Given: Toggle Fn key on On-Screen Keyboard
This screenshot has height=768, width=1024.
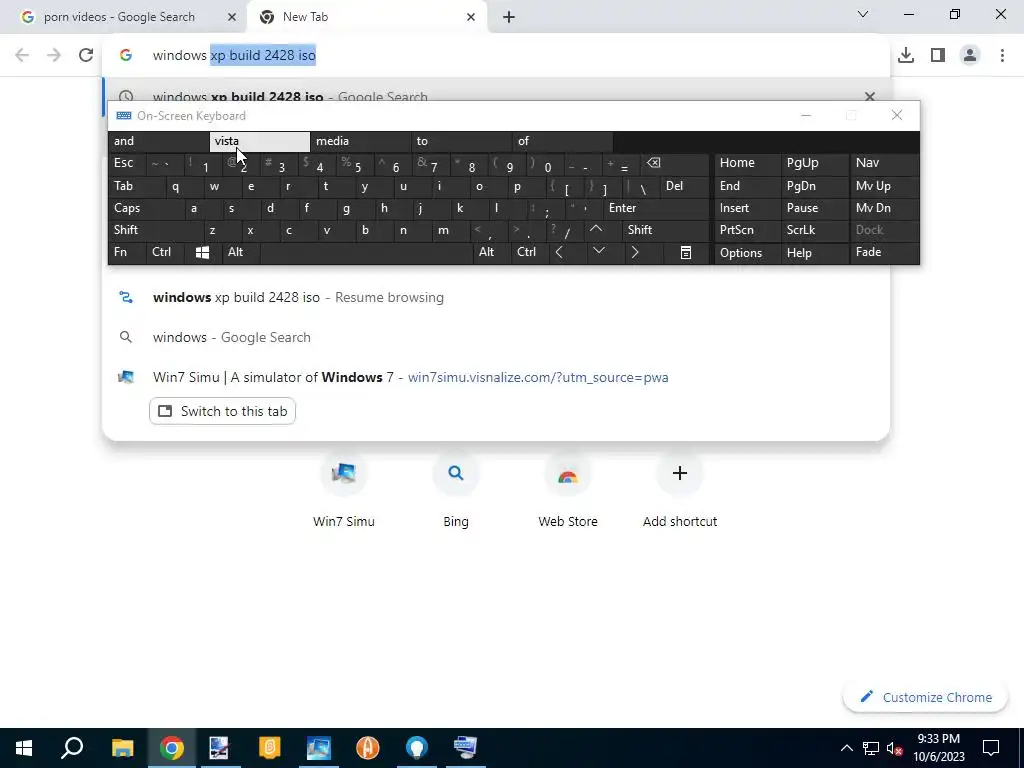Looking at the screenshot, I should point(127,252).
